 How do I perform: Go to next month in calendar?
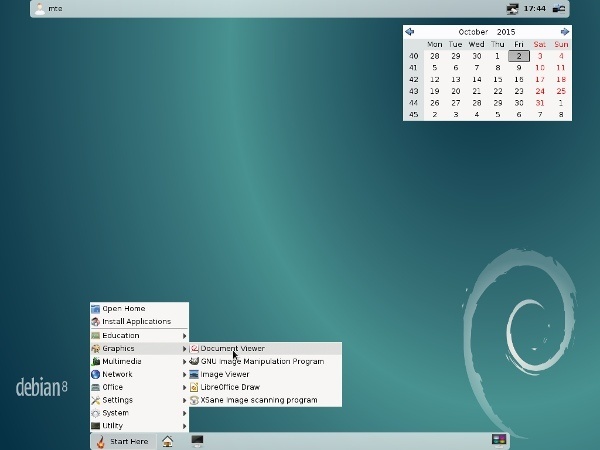click(x=565, y=32)
